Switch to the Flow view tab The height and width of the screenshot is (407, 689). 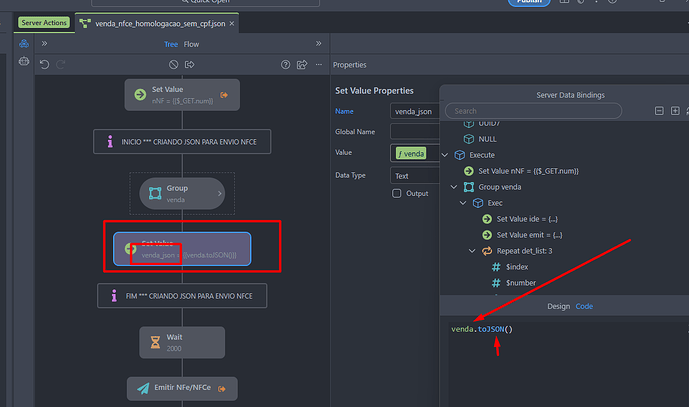coord(191,44)
